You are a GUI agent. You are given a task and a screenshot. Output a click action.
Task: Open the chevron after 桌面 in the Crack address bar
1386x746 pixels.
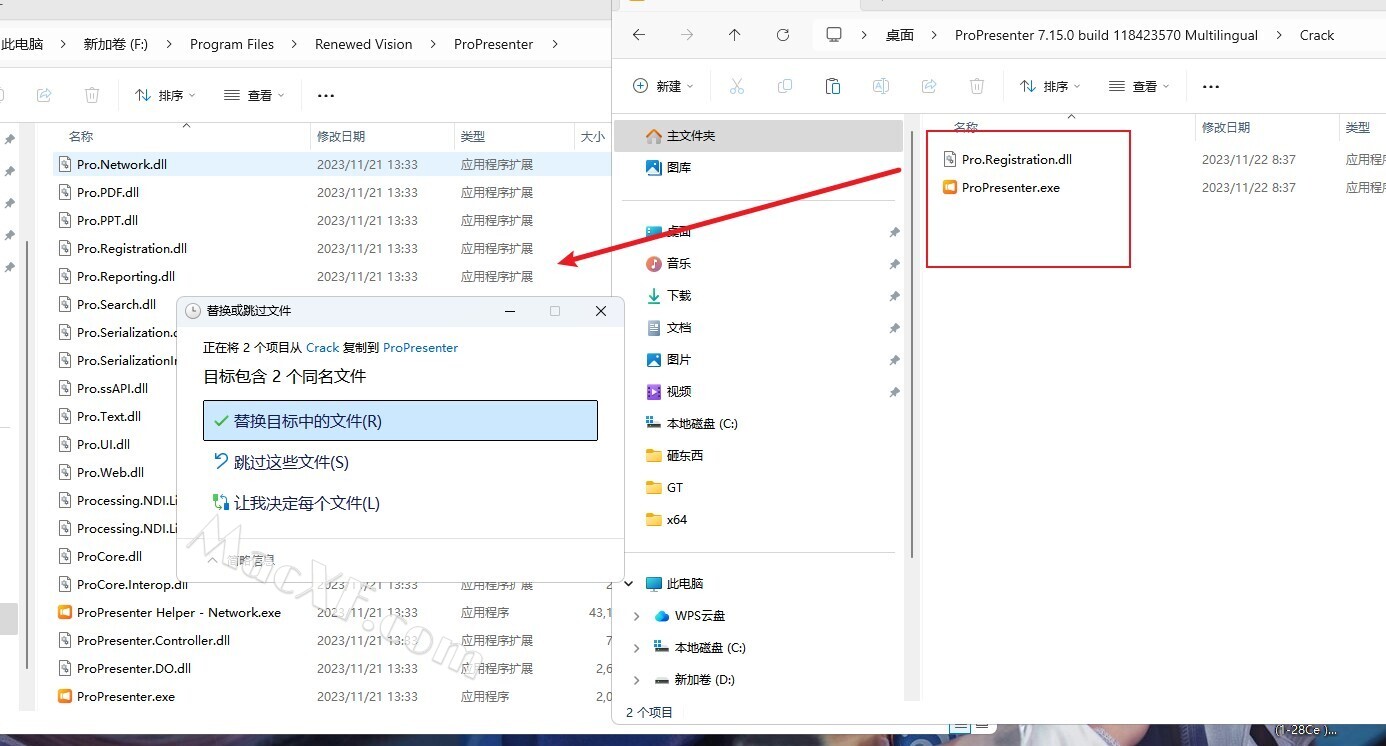934,35
